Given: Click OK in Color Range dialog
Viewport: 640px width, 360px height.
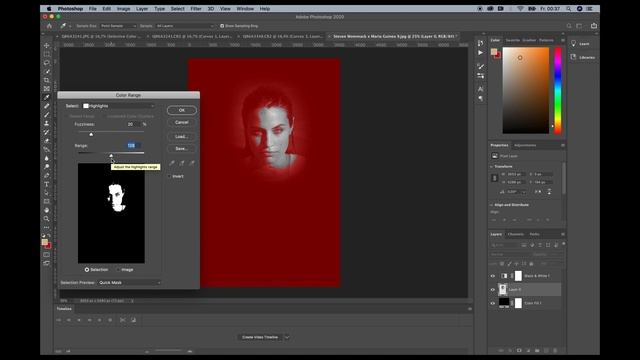Looking at the screenshot, I should (182, 110).
